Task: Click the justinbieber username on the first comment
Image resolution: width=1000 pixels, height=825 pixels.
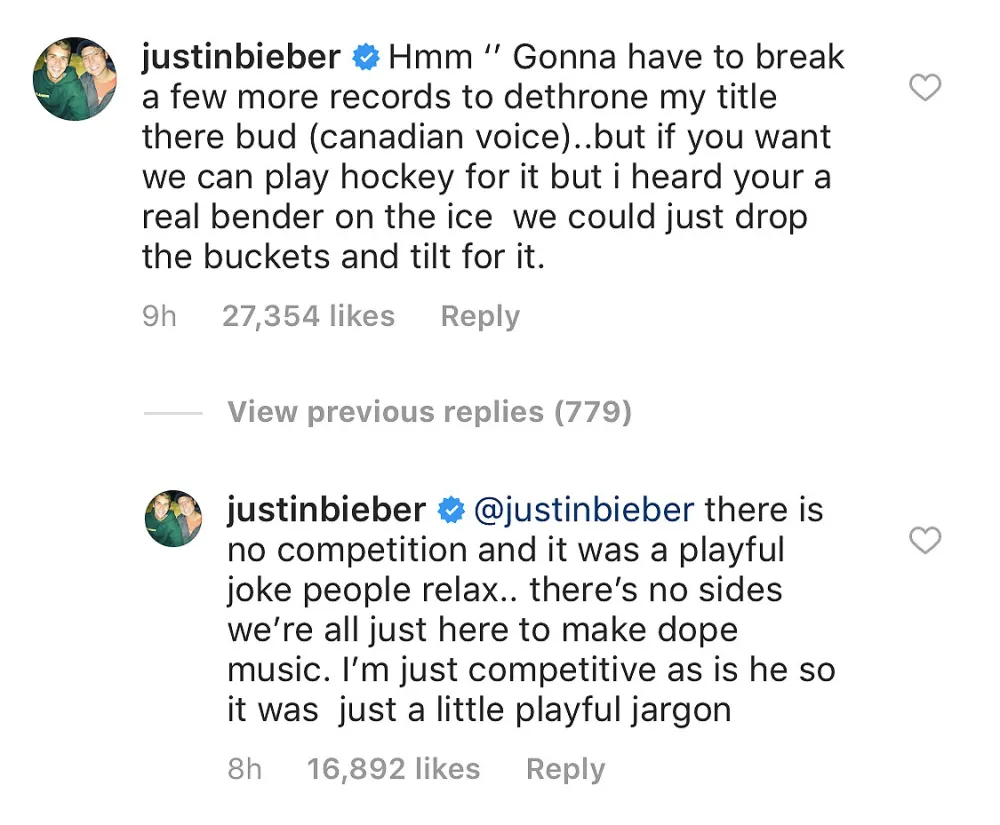Action: click(241, 57)
